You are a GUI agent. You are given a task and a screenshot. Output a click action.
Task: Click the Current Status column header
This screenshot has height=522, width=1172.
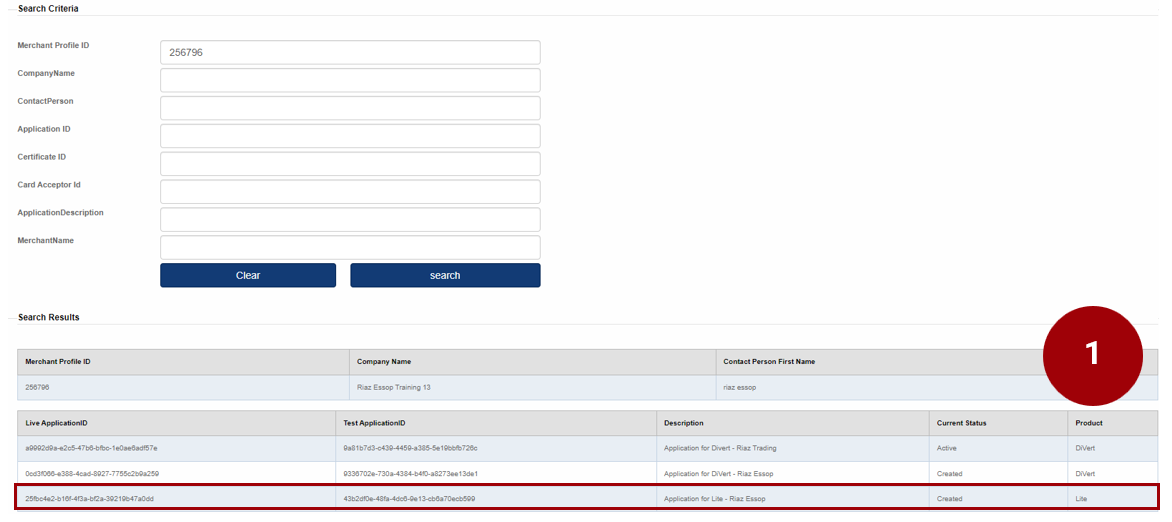961,423
